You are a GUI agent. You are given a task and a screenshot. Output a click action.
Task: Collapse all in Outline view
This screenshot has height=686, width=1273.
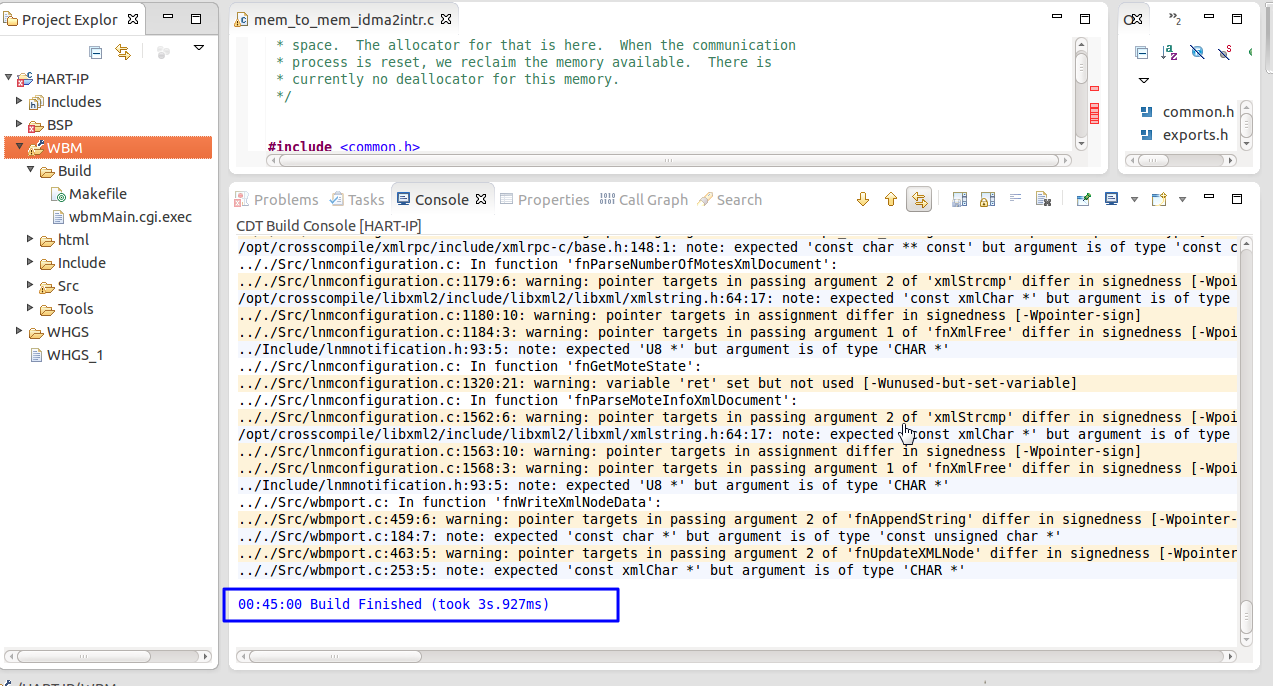pos(1141,53)
